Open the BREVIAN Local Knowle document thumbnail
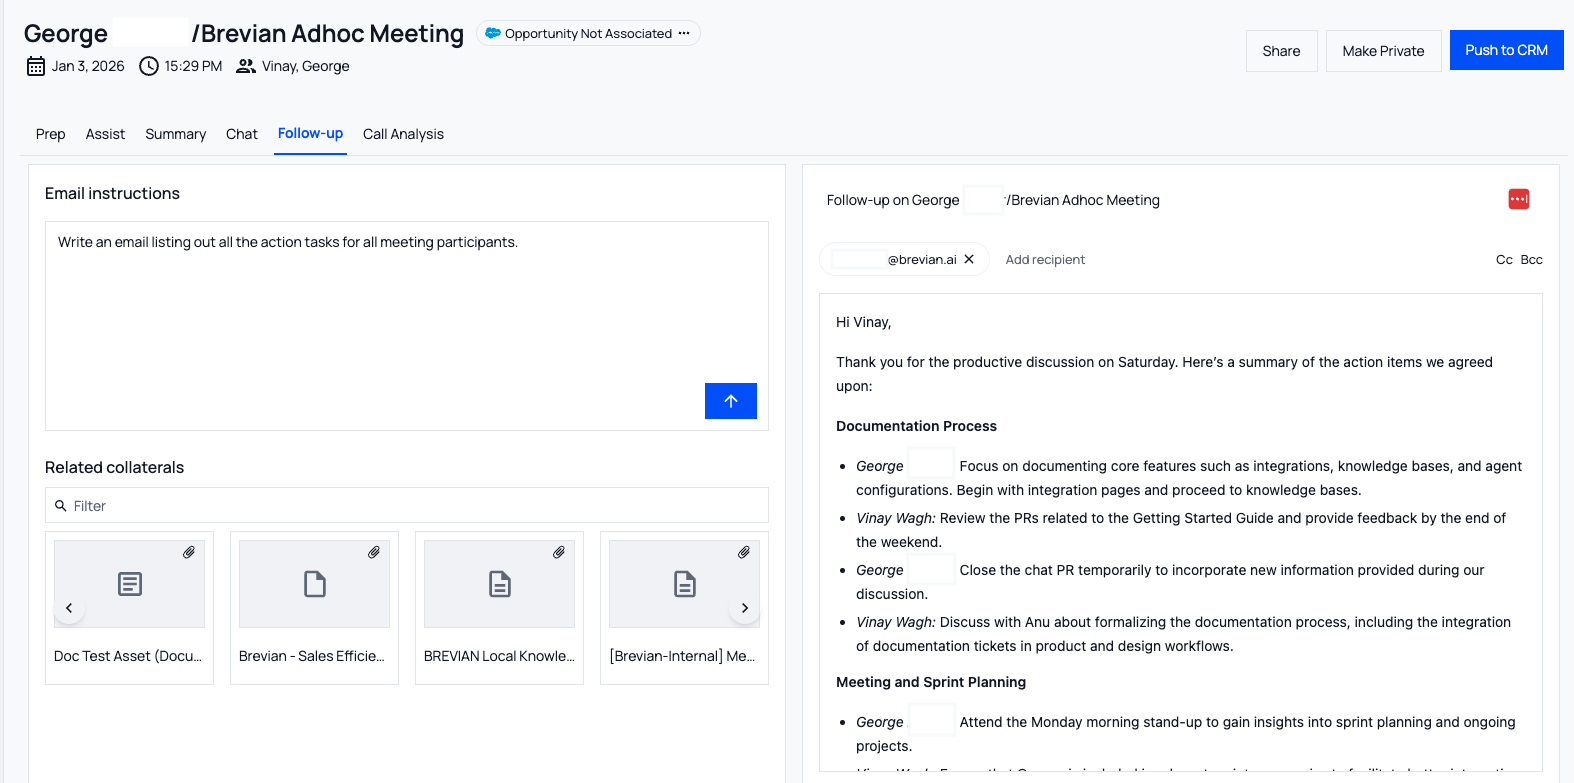 pyautogui.click(x=499, y=584)
